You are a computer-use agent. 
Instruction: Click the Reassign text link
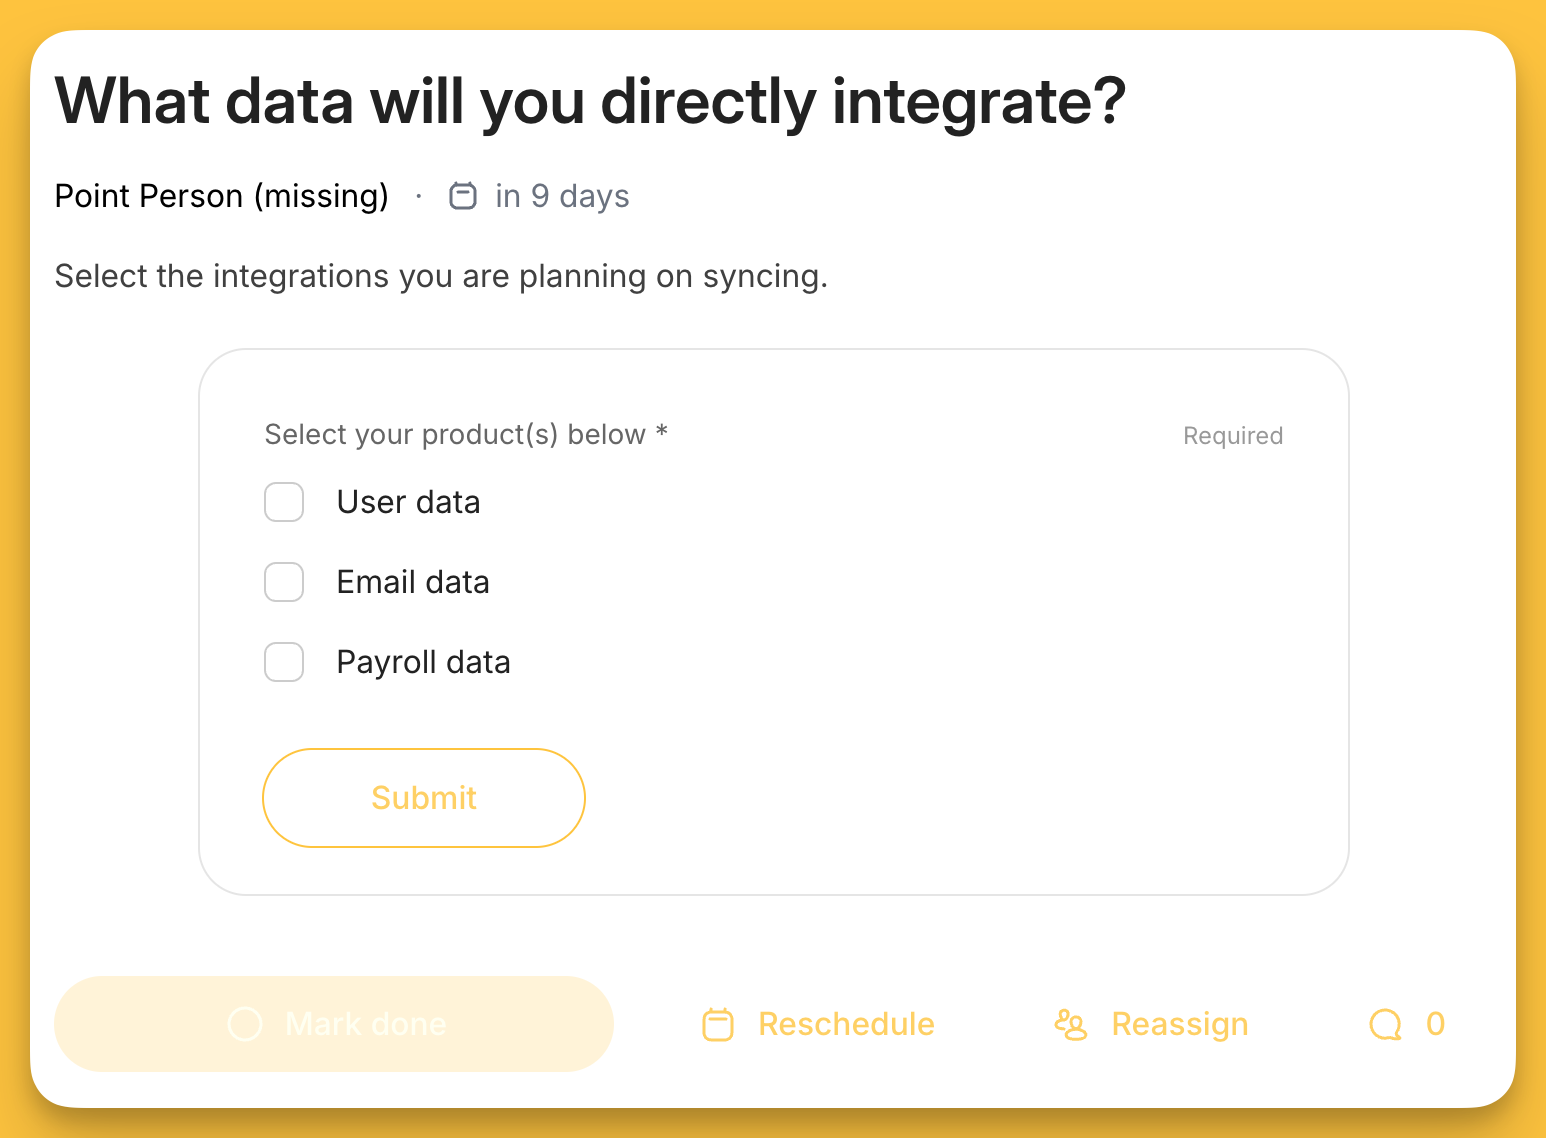pyautogui.click(x=1180, y=1024)
